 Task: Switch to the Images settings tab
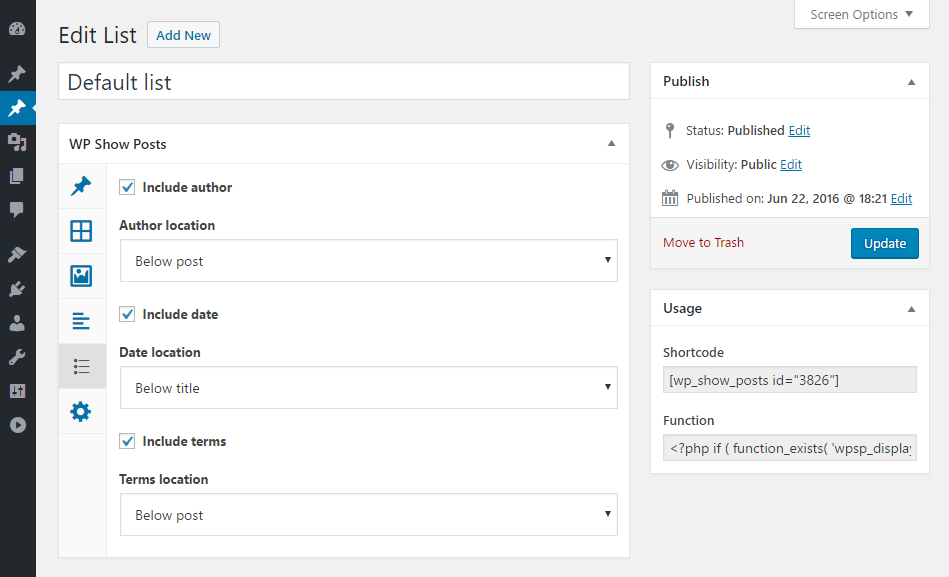click(81, 276)
